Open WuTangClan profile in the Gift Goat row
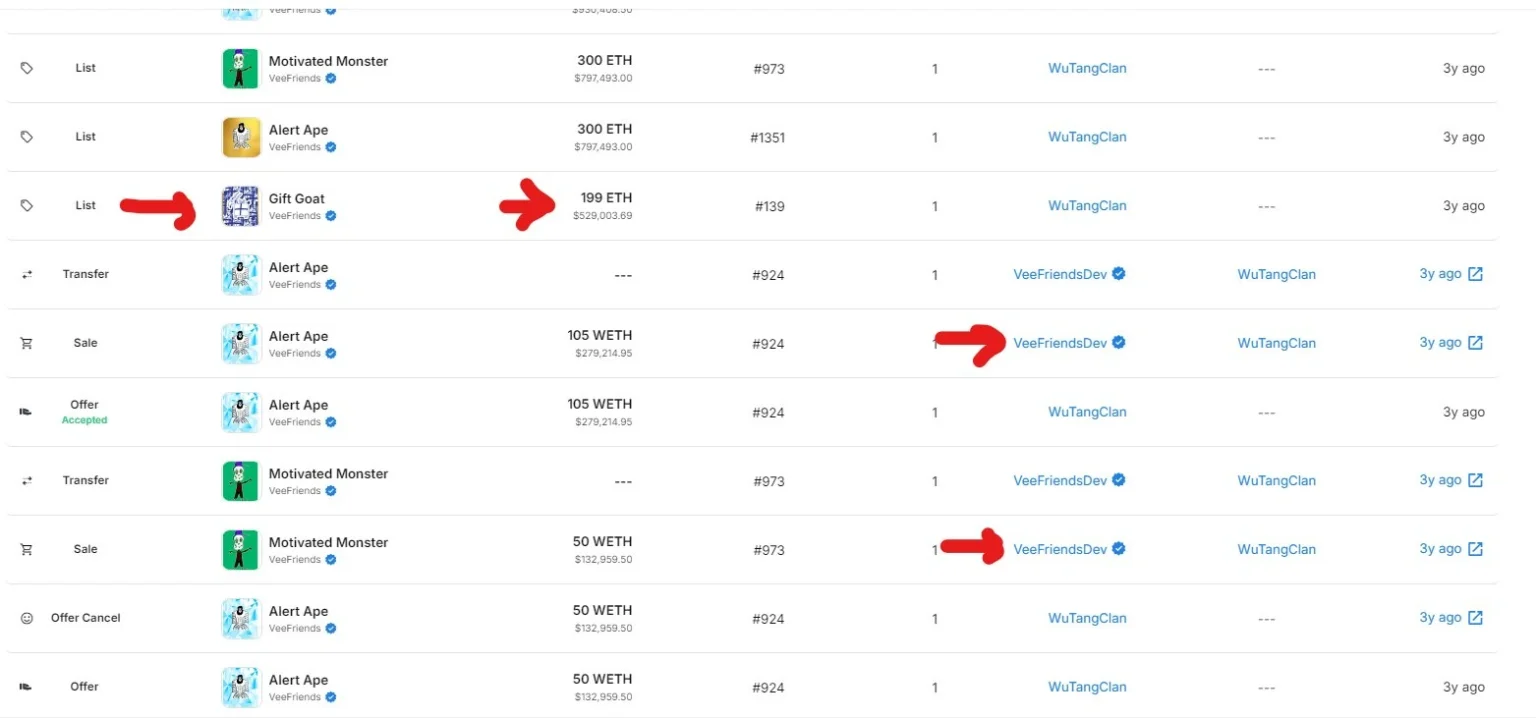 point(1087,205)
